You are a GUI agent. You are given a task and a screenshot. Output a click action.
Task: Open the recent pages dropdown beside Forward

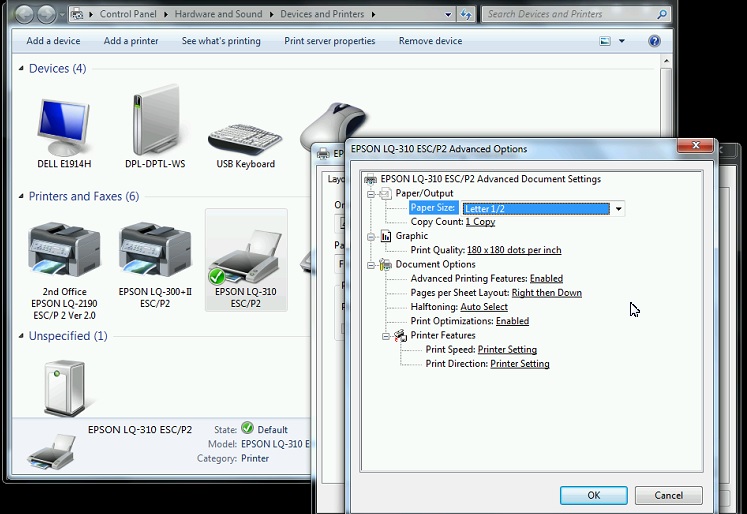coord(62,14)
